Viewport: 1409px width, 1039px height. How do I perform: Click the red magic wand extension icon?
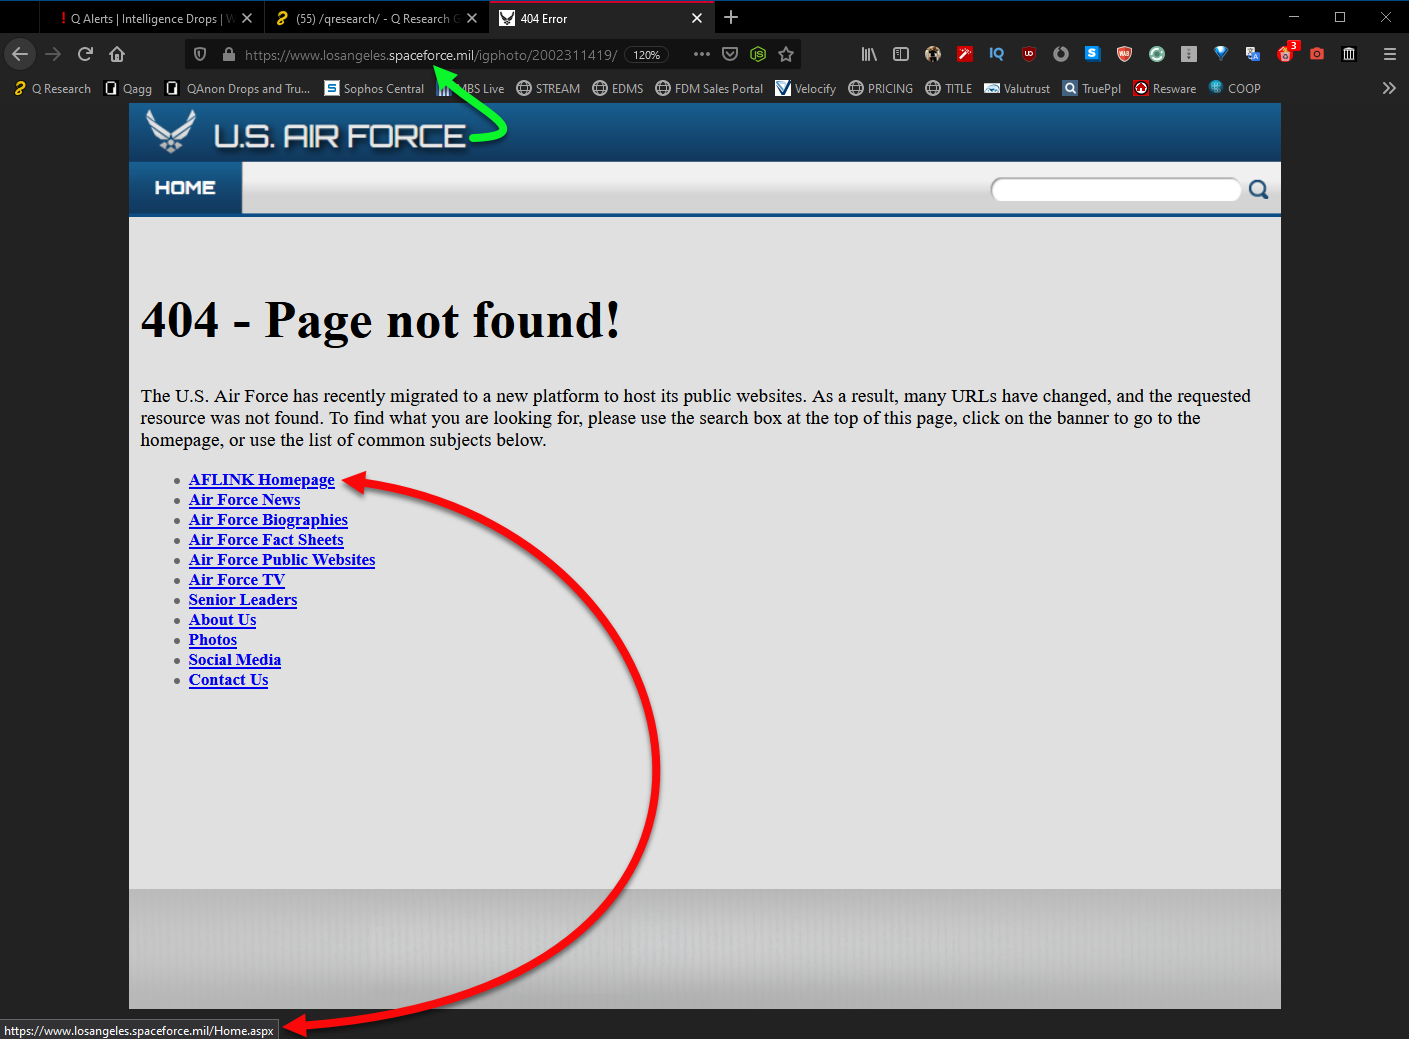click(965, 54)
